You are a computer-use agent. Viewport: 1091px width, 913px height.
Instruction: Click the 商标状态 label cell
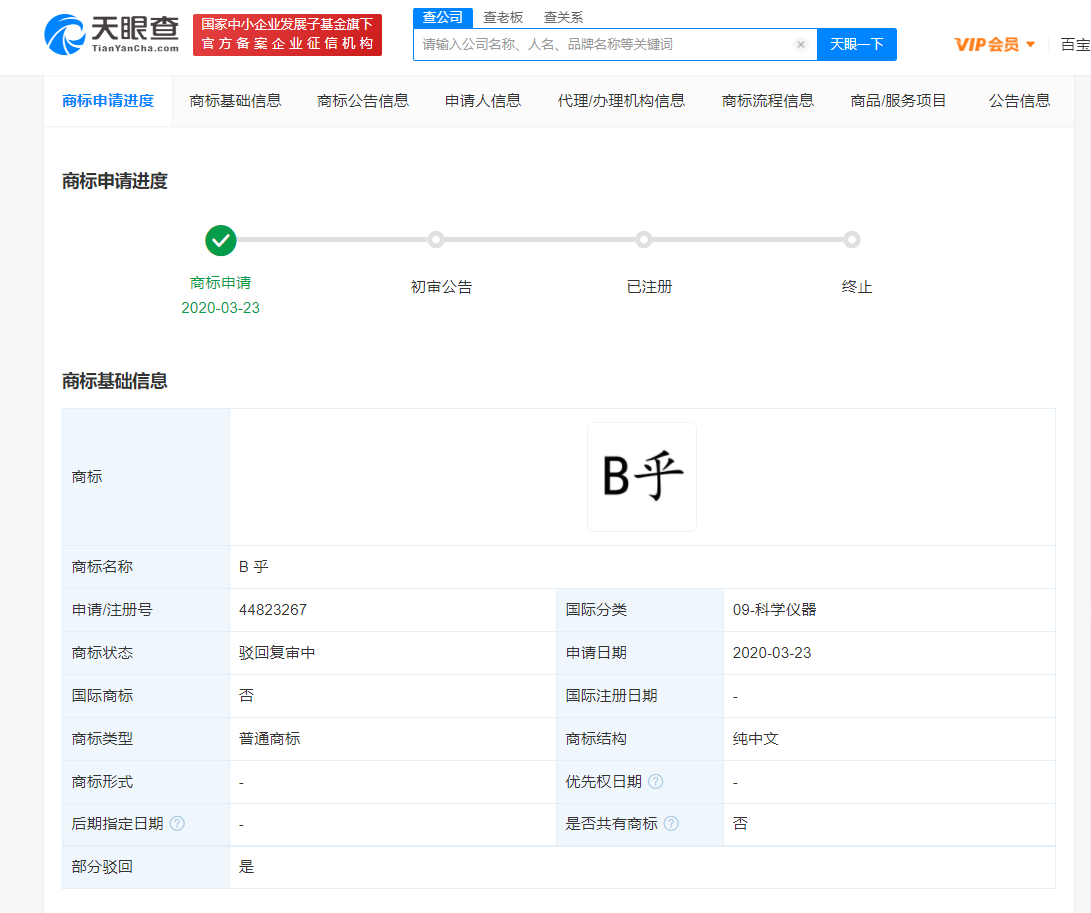146,653
